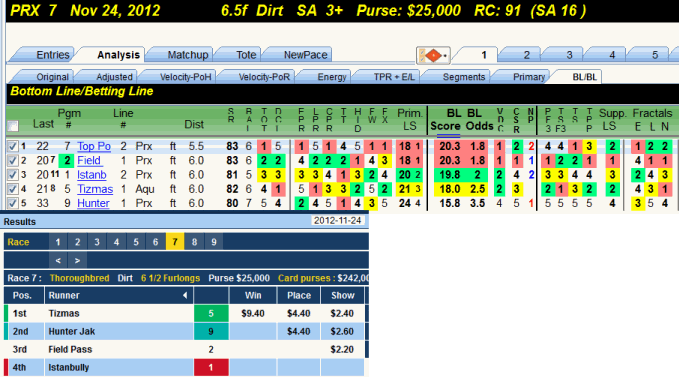Uncheck the Tizmas row checkbox
Screen dimensions: 679x378
coord(13,189)
